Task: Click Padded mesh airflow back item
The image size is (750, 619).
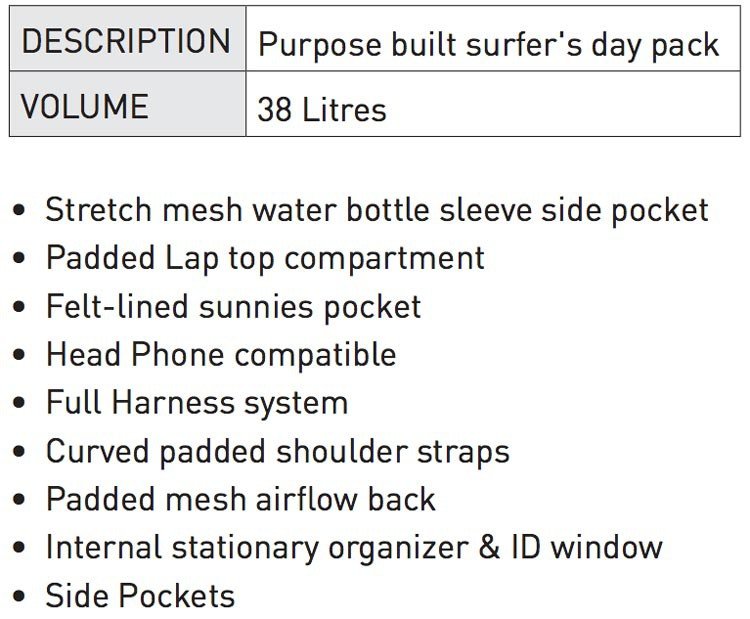Action: coord(241,499)
